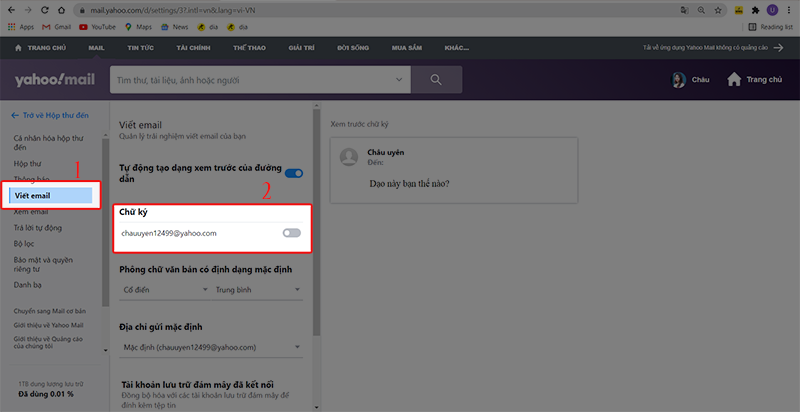Click the arrow next to ad-free app text
The image size is (800, 412).
click(779, 48)
